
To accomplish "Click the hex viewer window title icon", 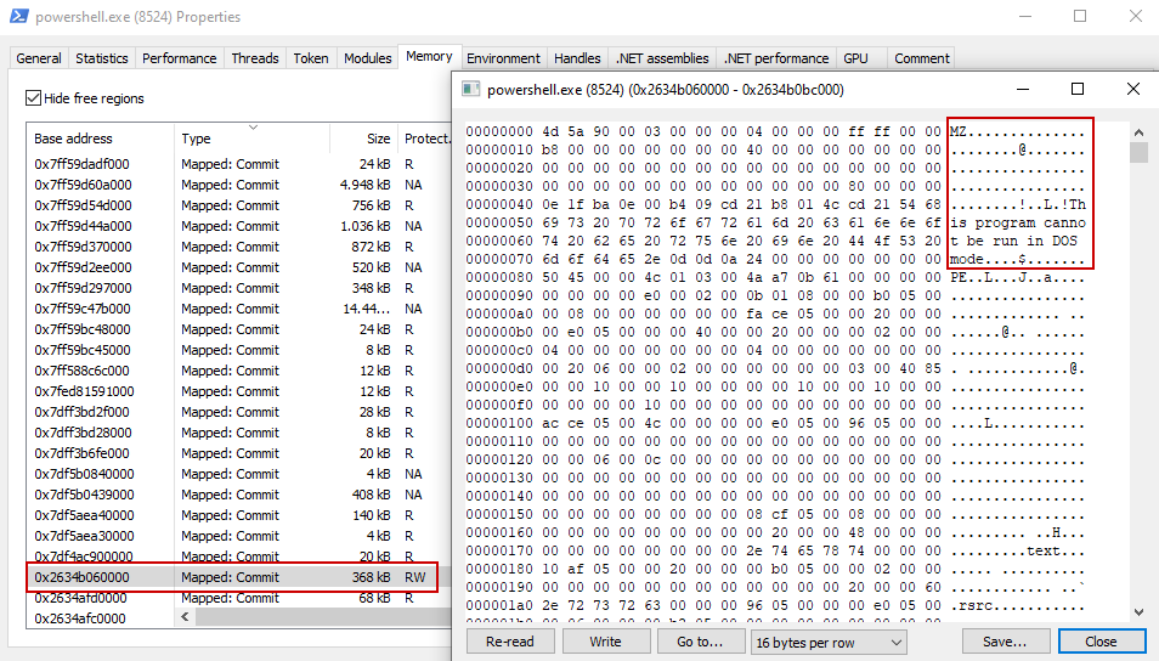I will point(470,89).
